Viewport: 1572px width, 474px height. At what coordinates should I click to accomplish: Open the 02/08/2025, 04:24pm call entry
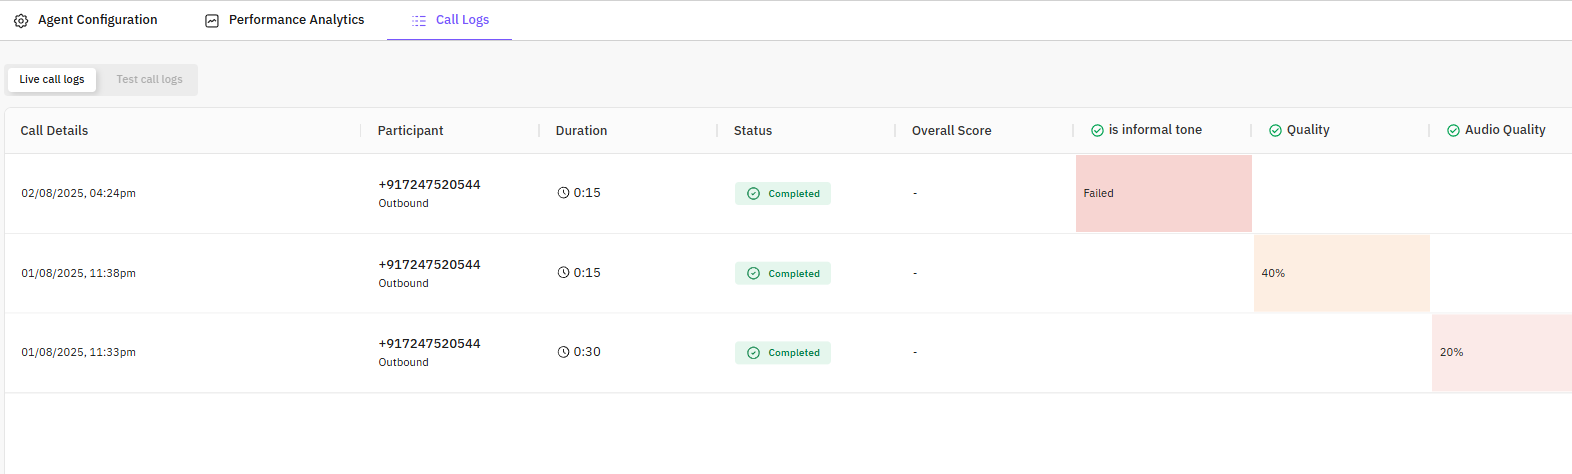pyautogui.click(x=78, y=193)
